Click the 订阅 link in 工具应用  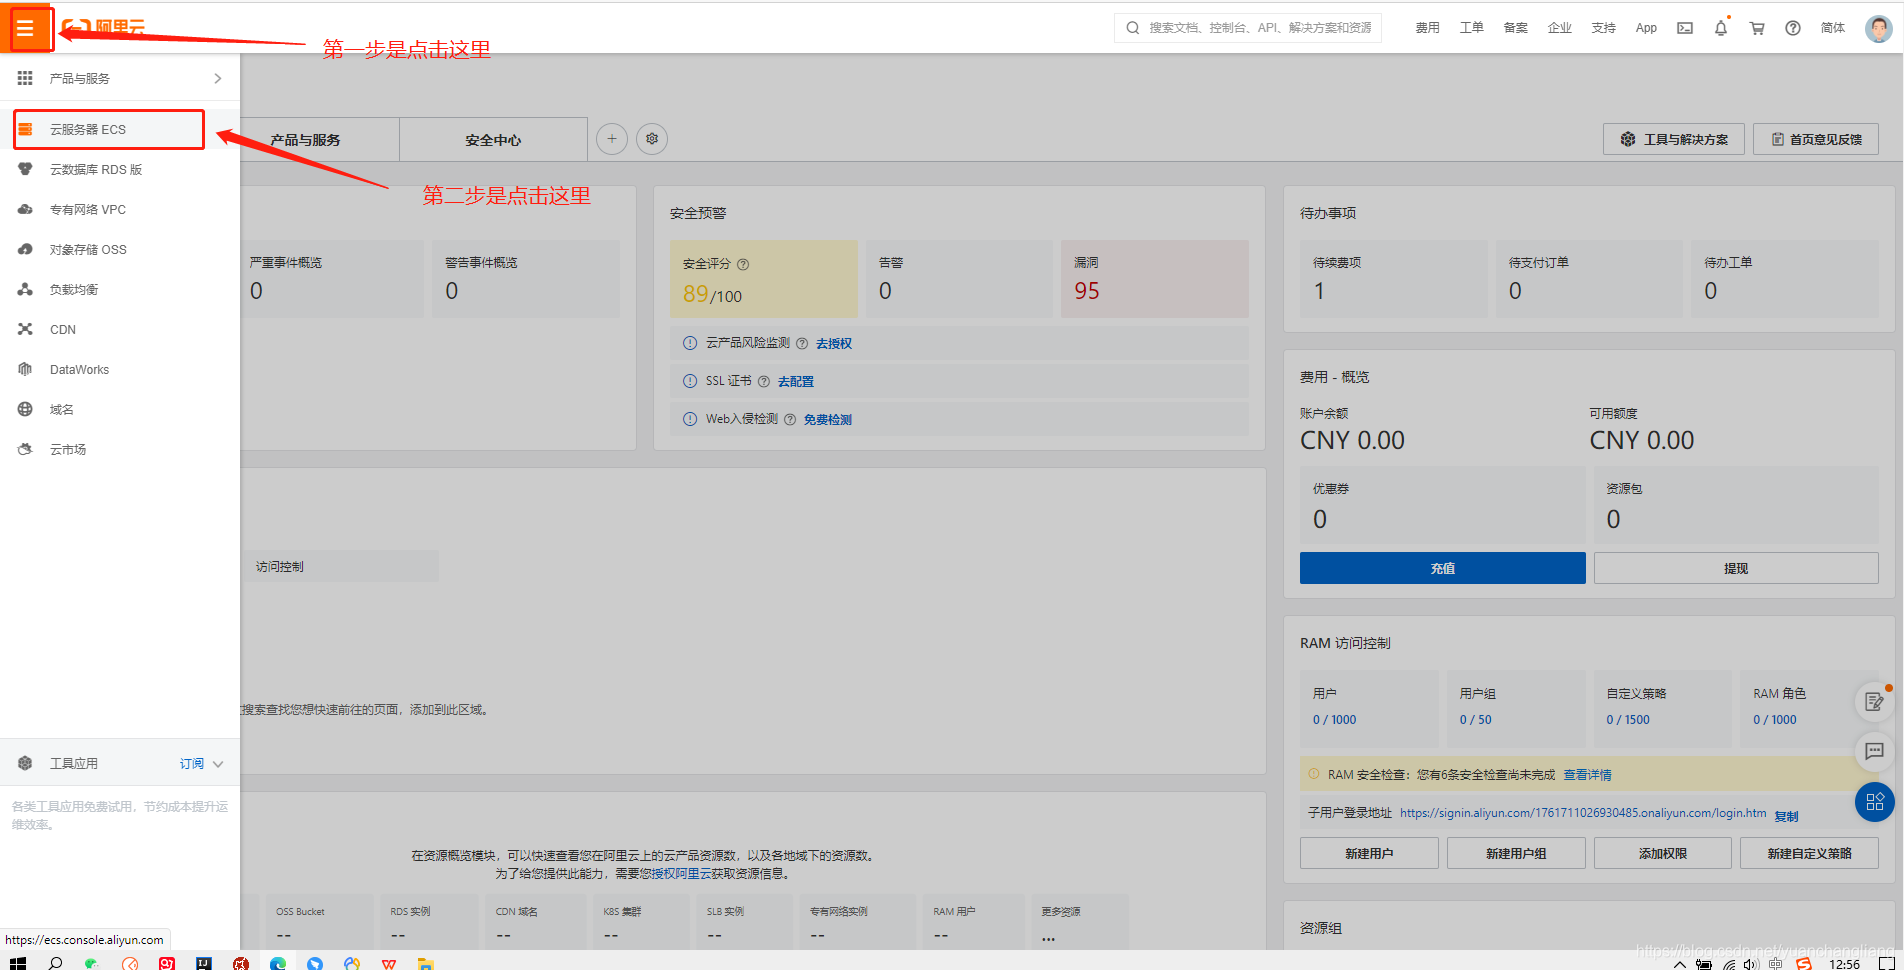pos(192,764)
